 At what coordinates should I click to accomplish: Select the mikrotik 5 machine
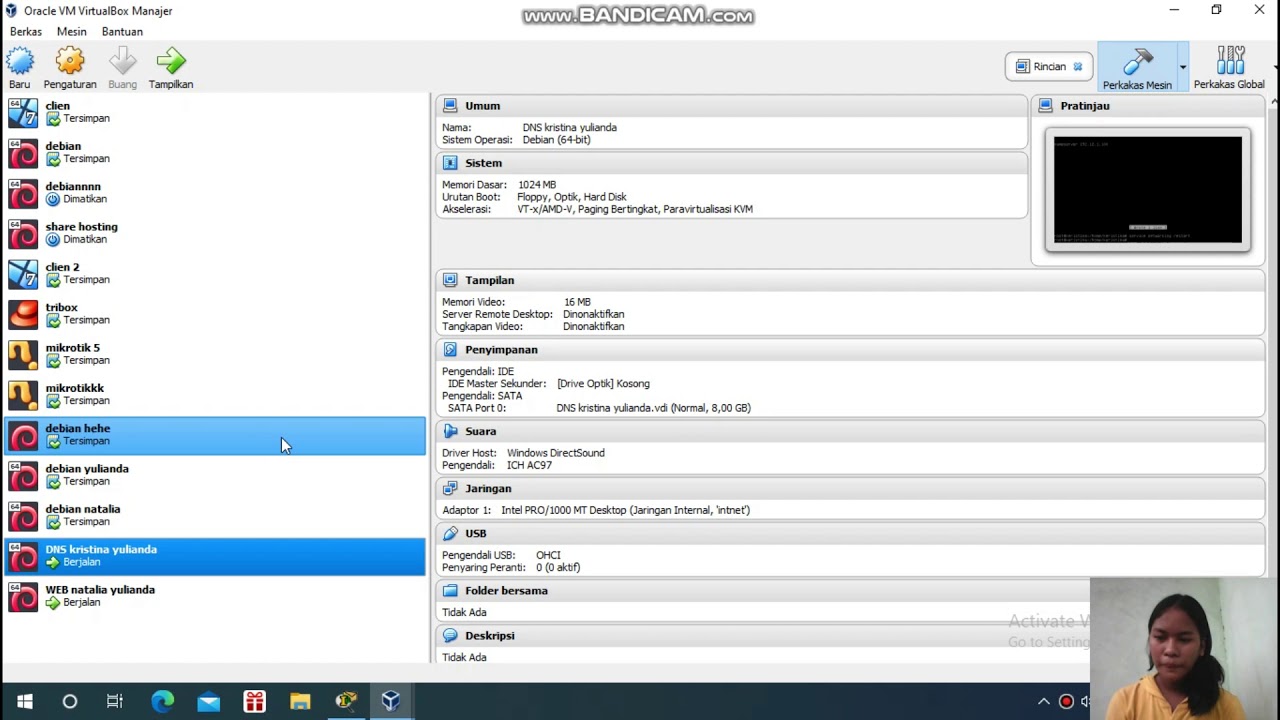click(x=215, y=354)
